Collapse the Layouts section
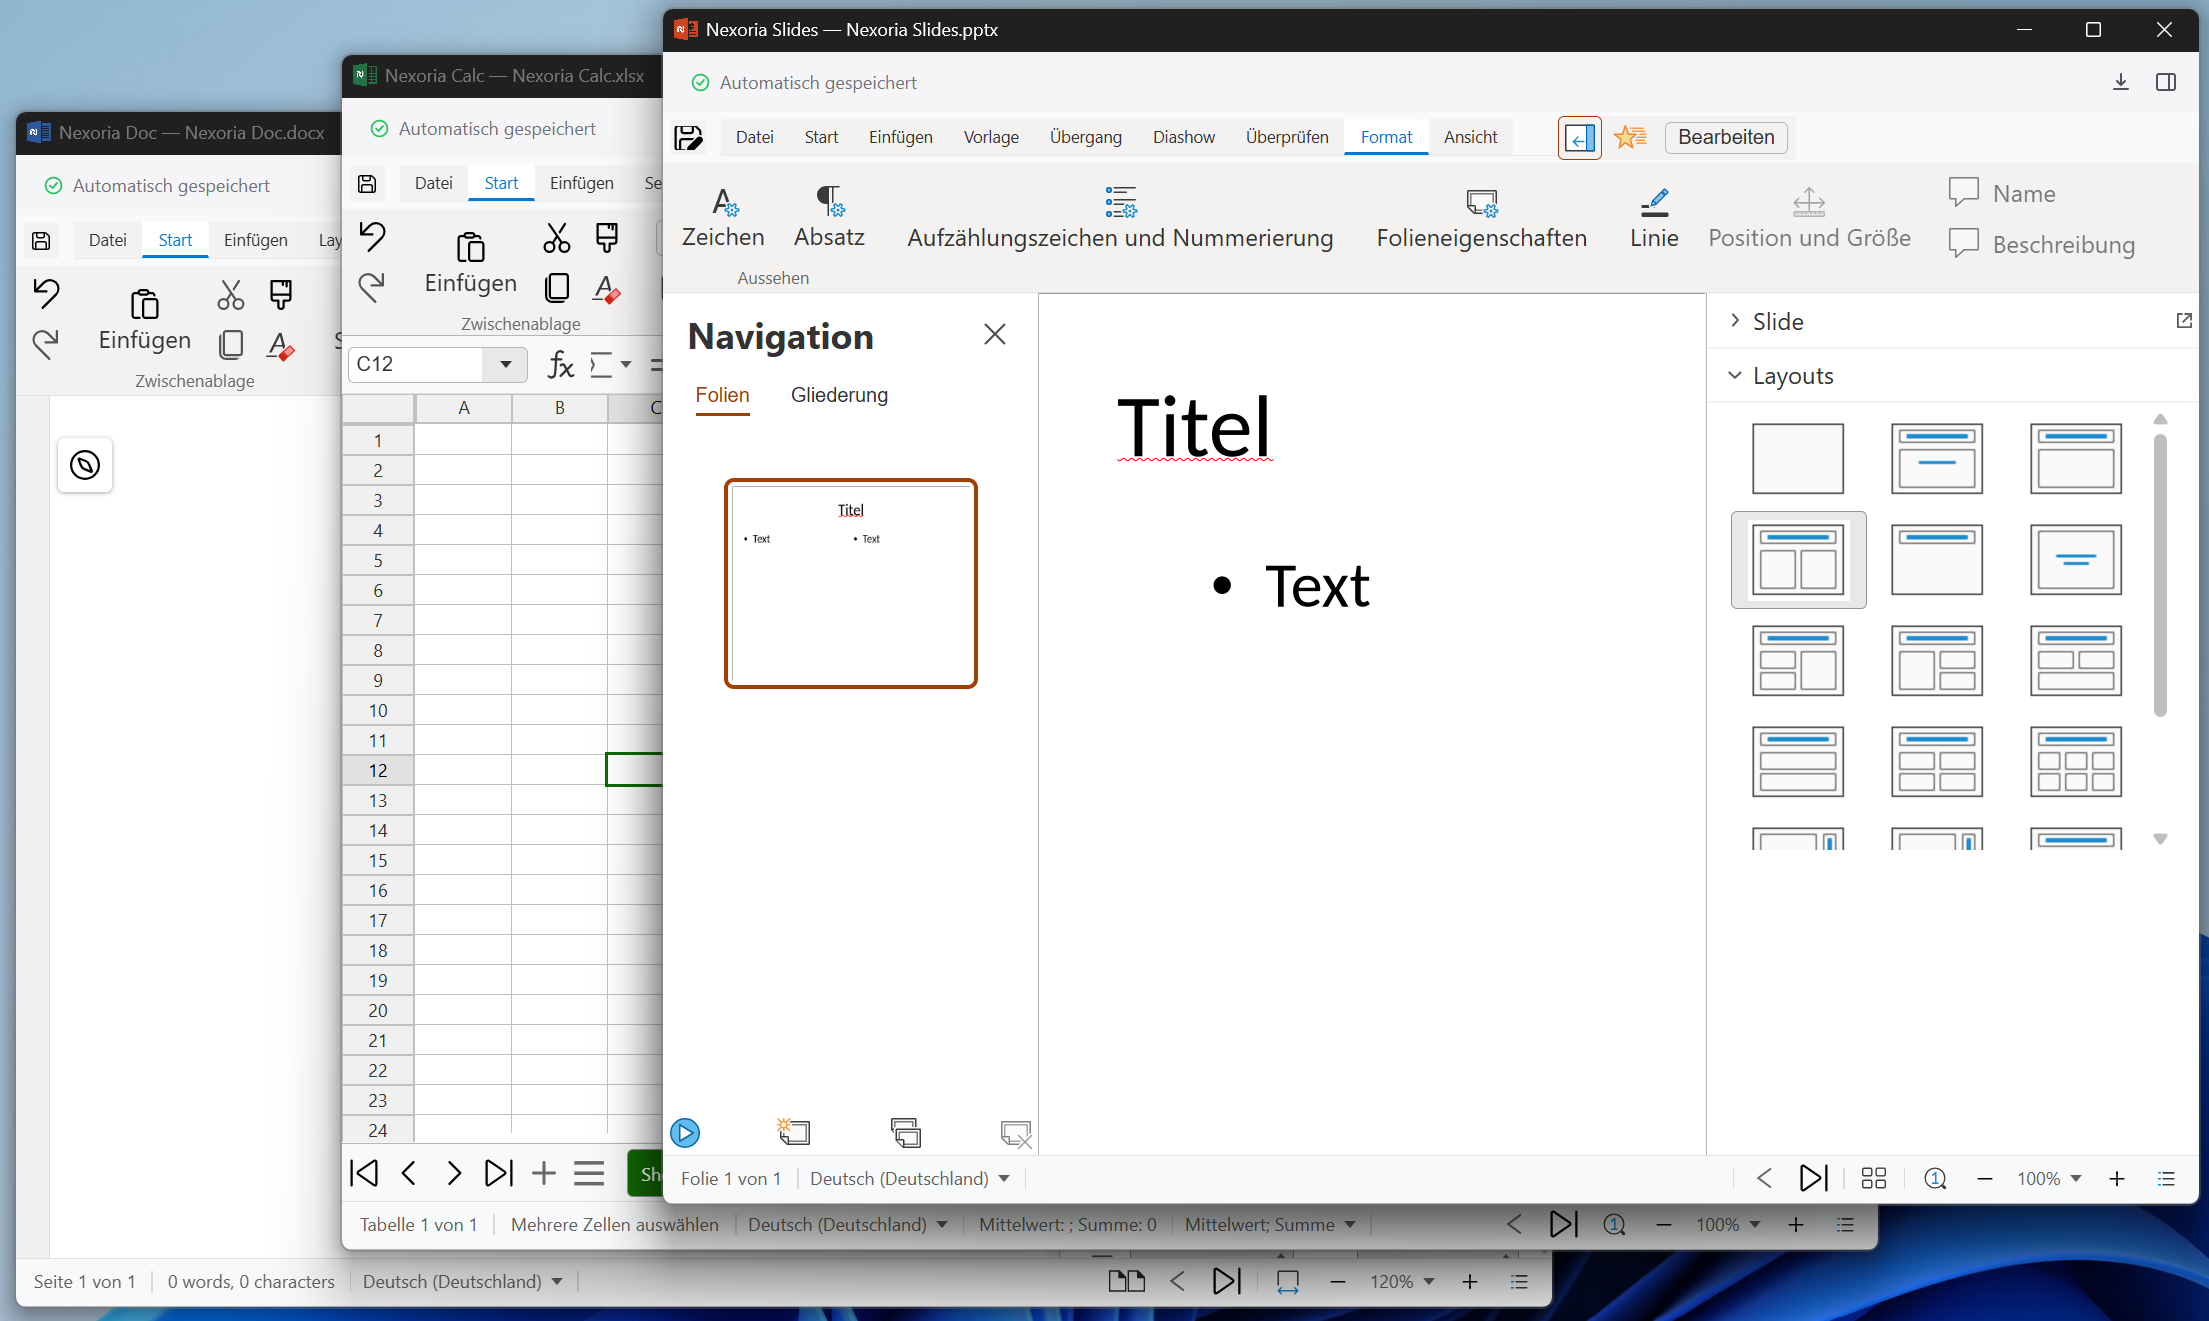 1780,375
